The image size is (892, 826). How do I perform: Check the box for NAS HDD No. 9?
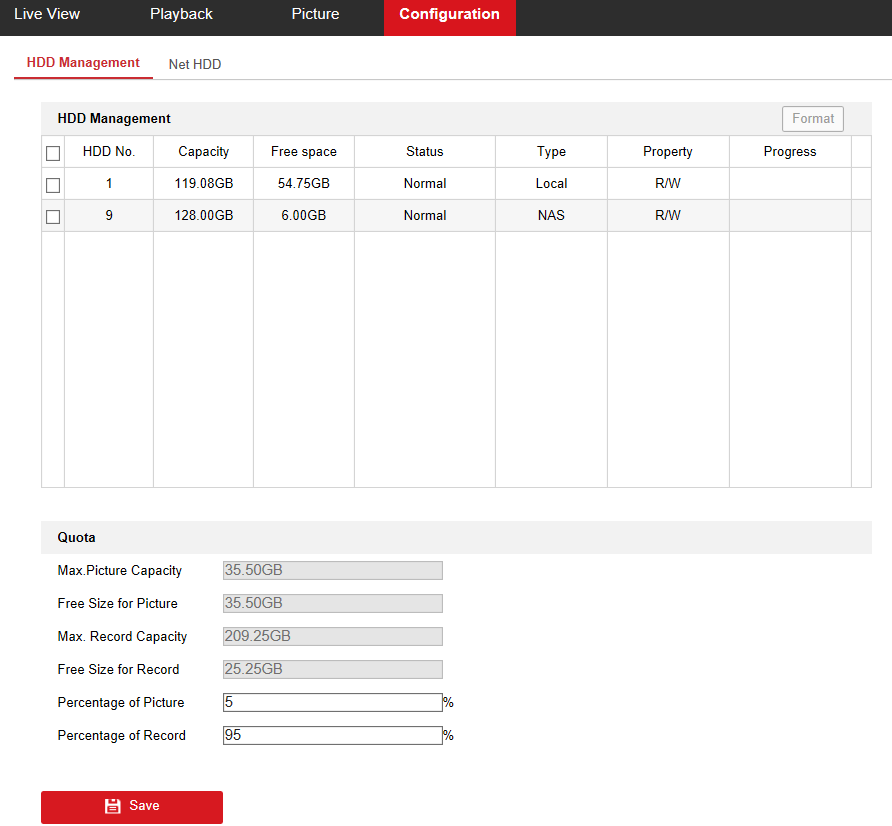[x=53, y=217]
